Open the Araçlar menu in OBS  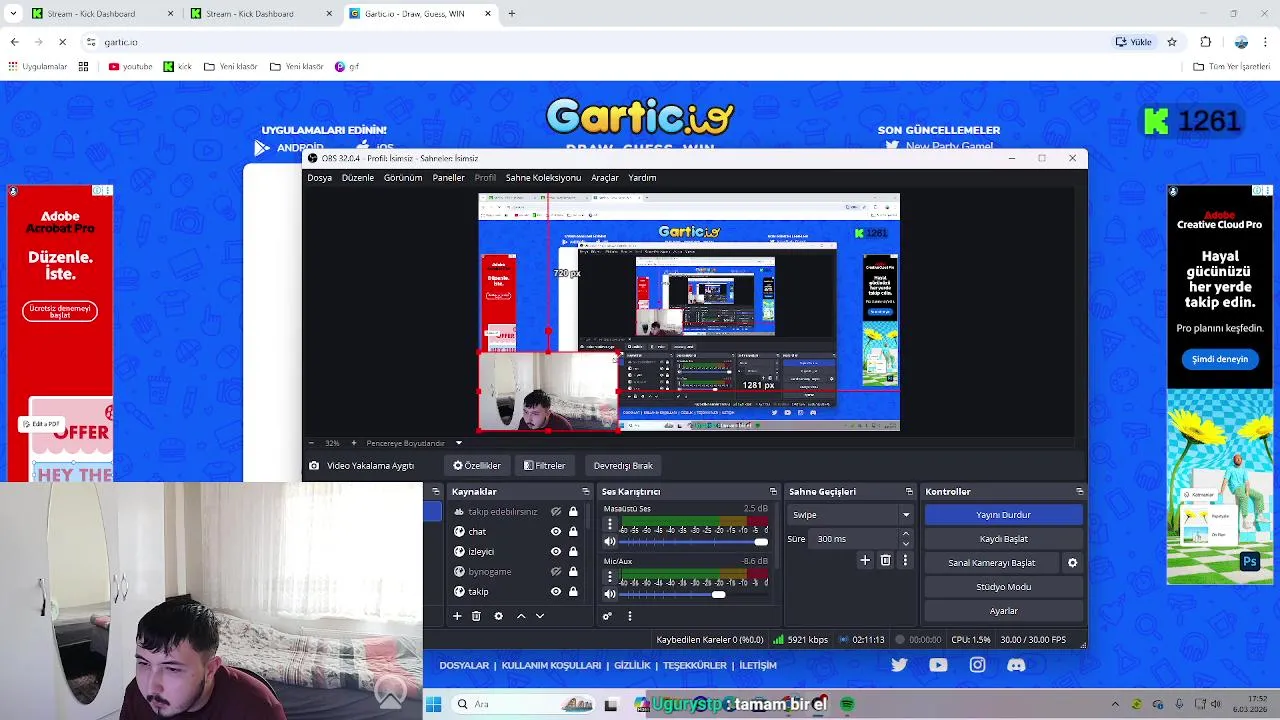[x=605, y=178]
